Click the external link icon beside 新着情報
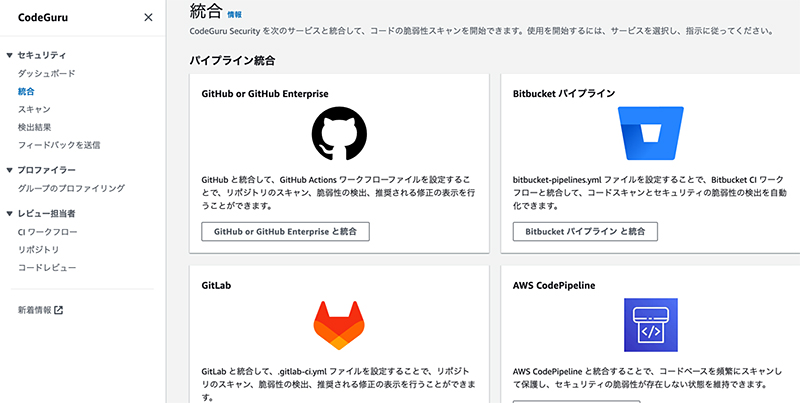Viewport: 800px width, 403px height. pyautogui.click(x=59, y=310)
